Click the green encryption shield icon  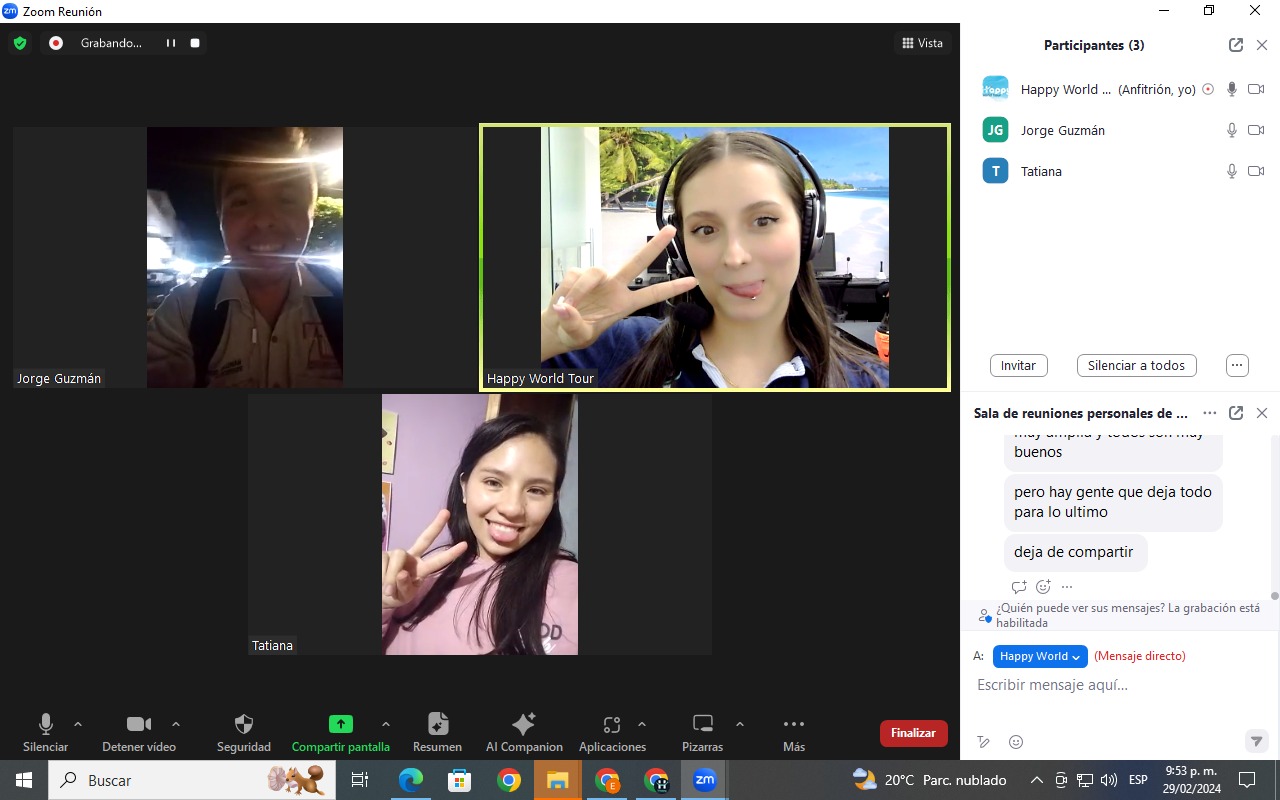point(19,43)
